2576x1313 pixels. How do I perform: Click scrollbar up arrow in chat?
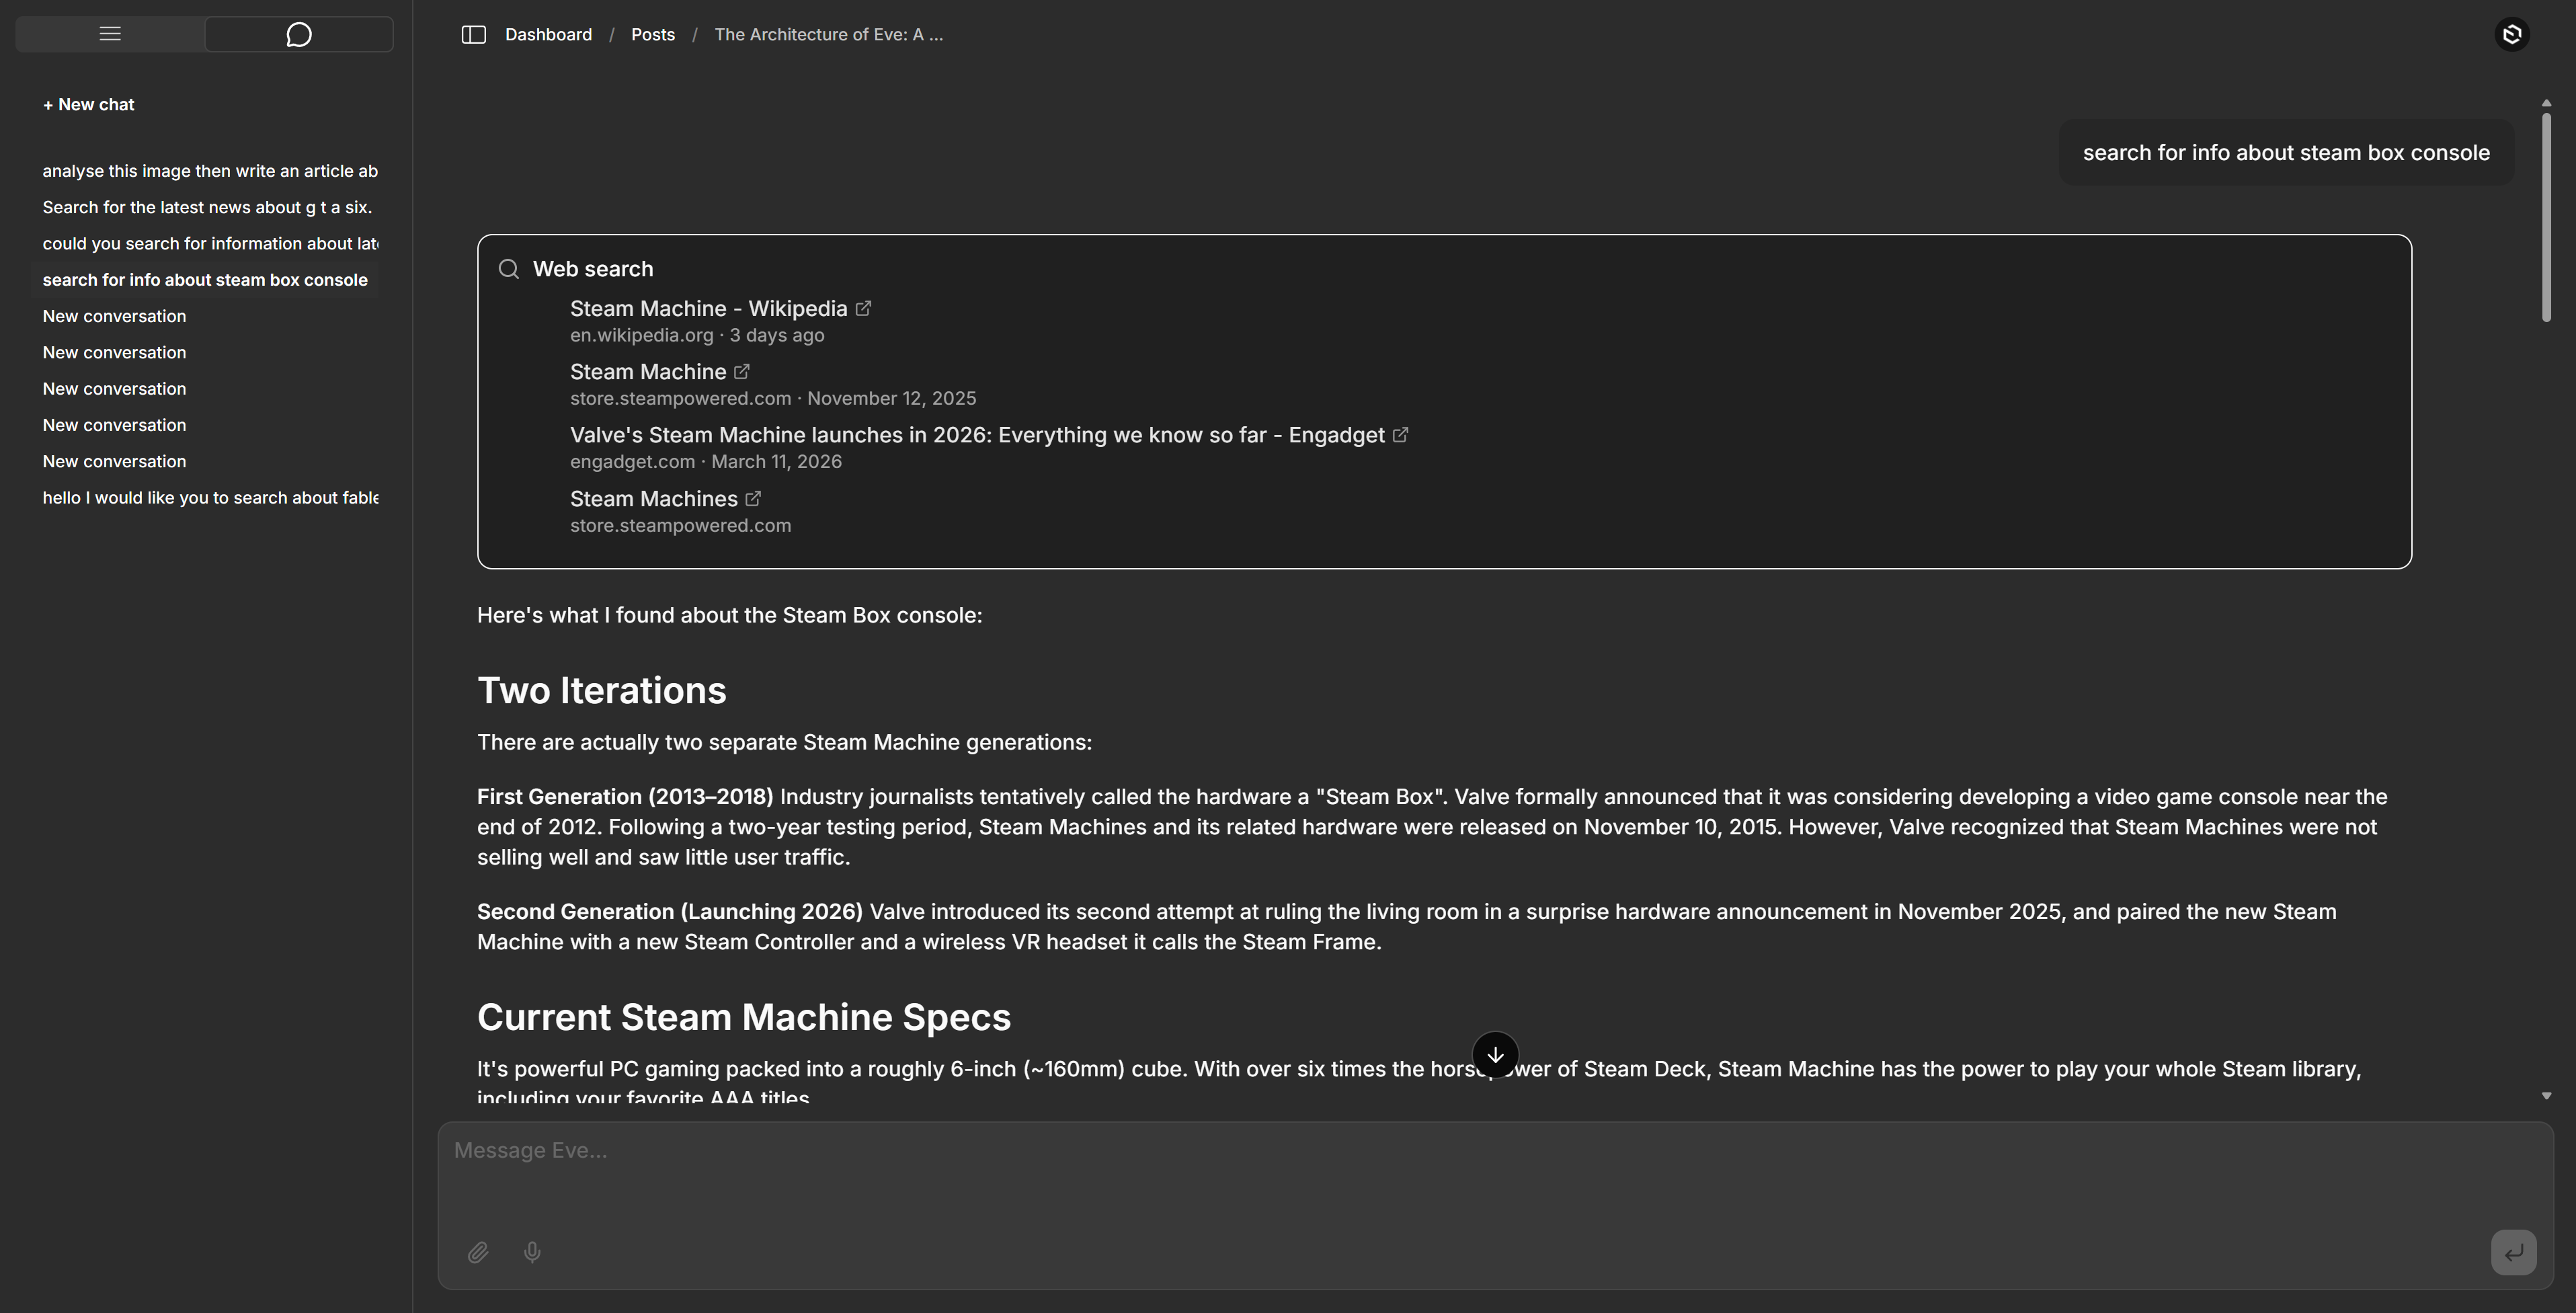2546,103
